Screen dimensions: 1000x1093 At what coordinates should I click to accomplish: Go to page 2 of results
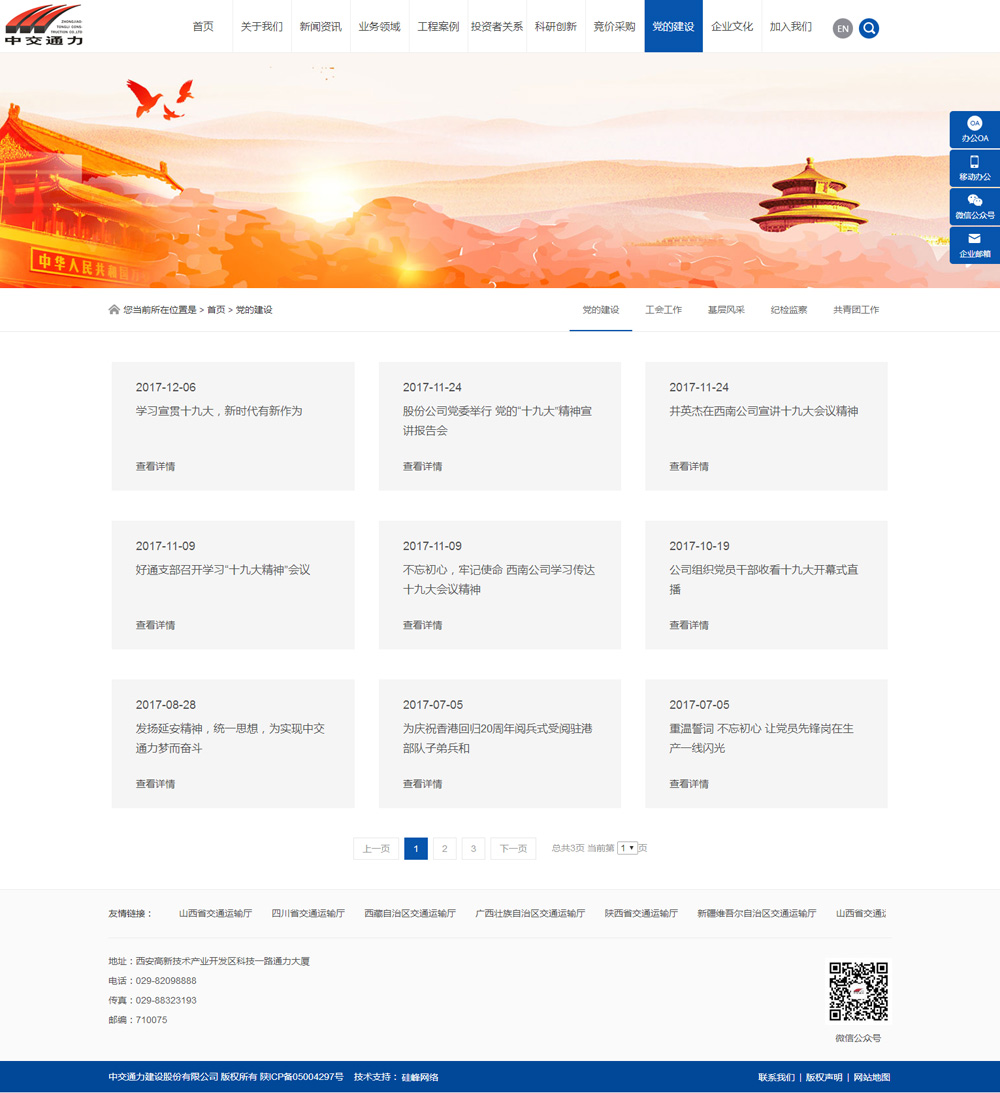click(x=445, y=849)
